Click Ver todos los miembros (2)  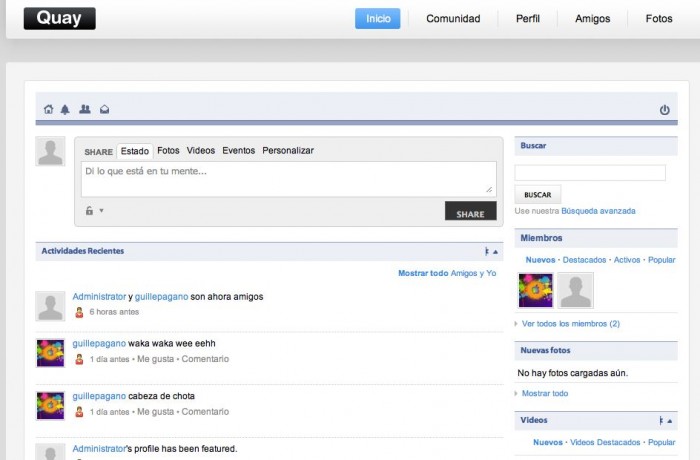tap(571, 324)
